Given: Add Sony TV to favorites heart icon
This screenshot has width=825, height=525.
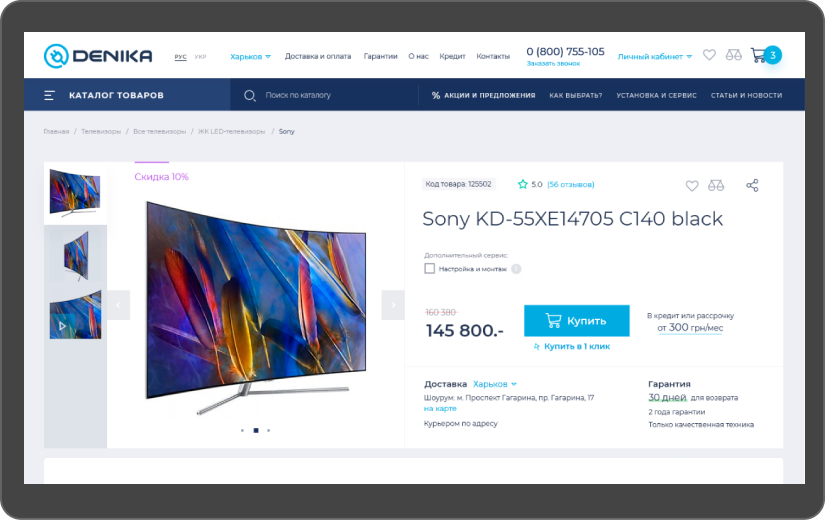Looking at the screenshot, I should (x=692, y=186).
